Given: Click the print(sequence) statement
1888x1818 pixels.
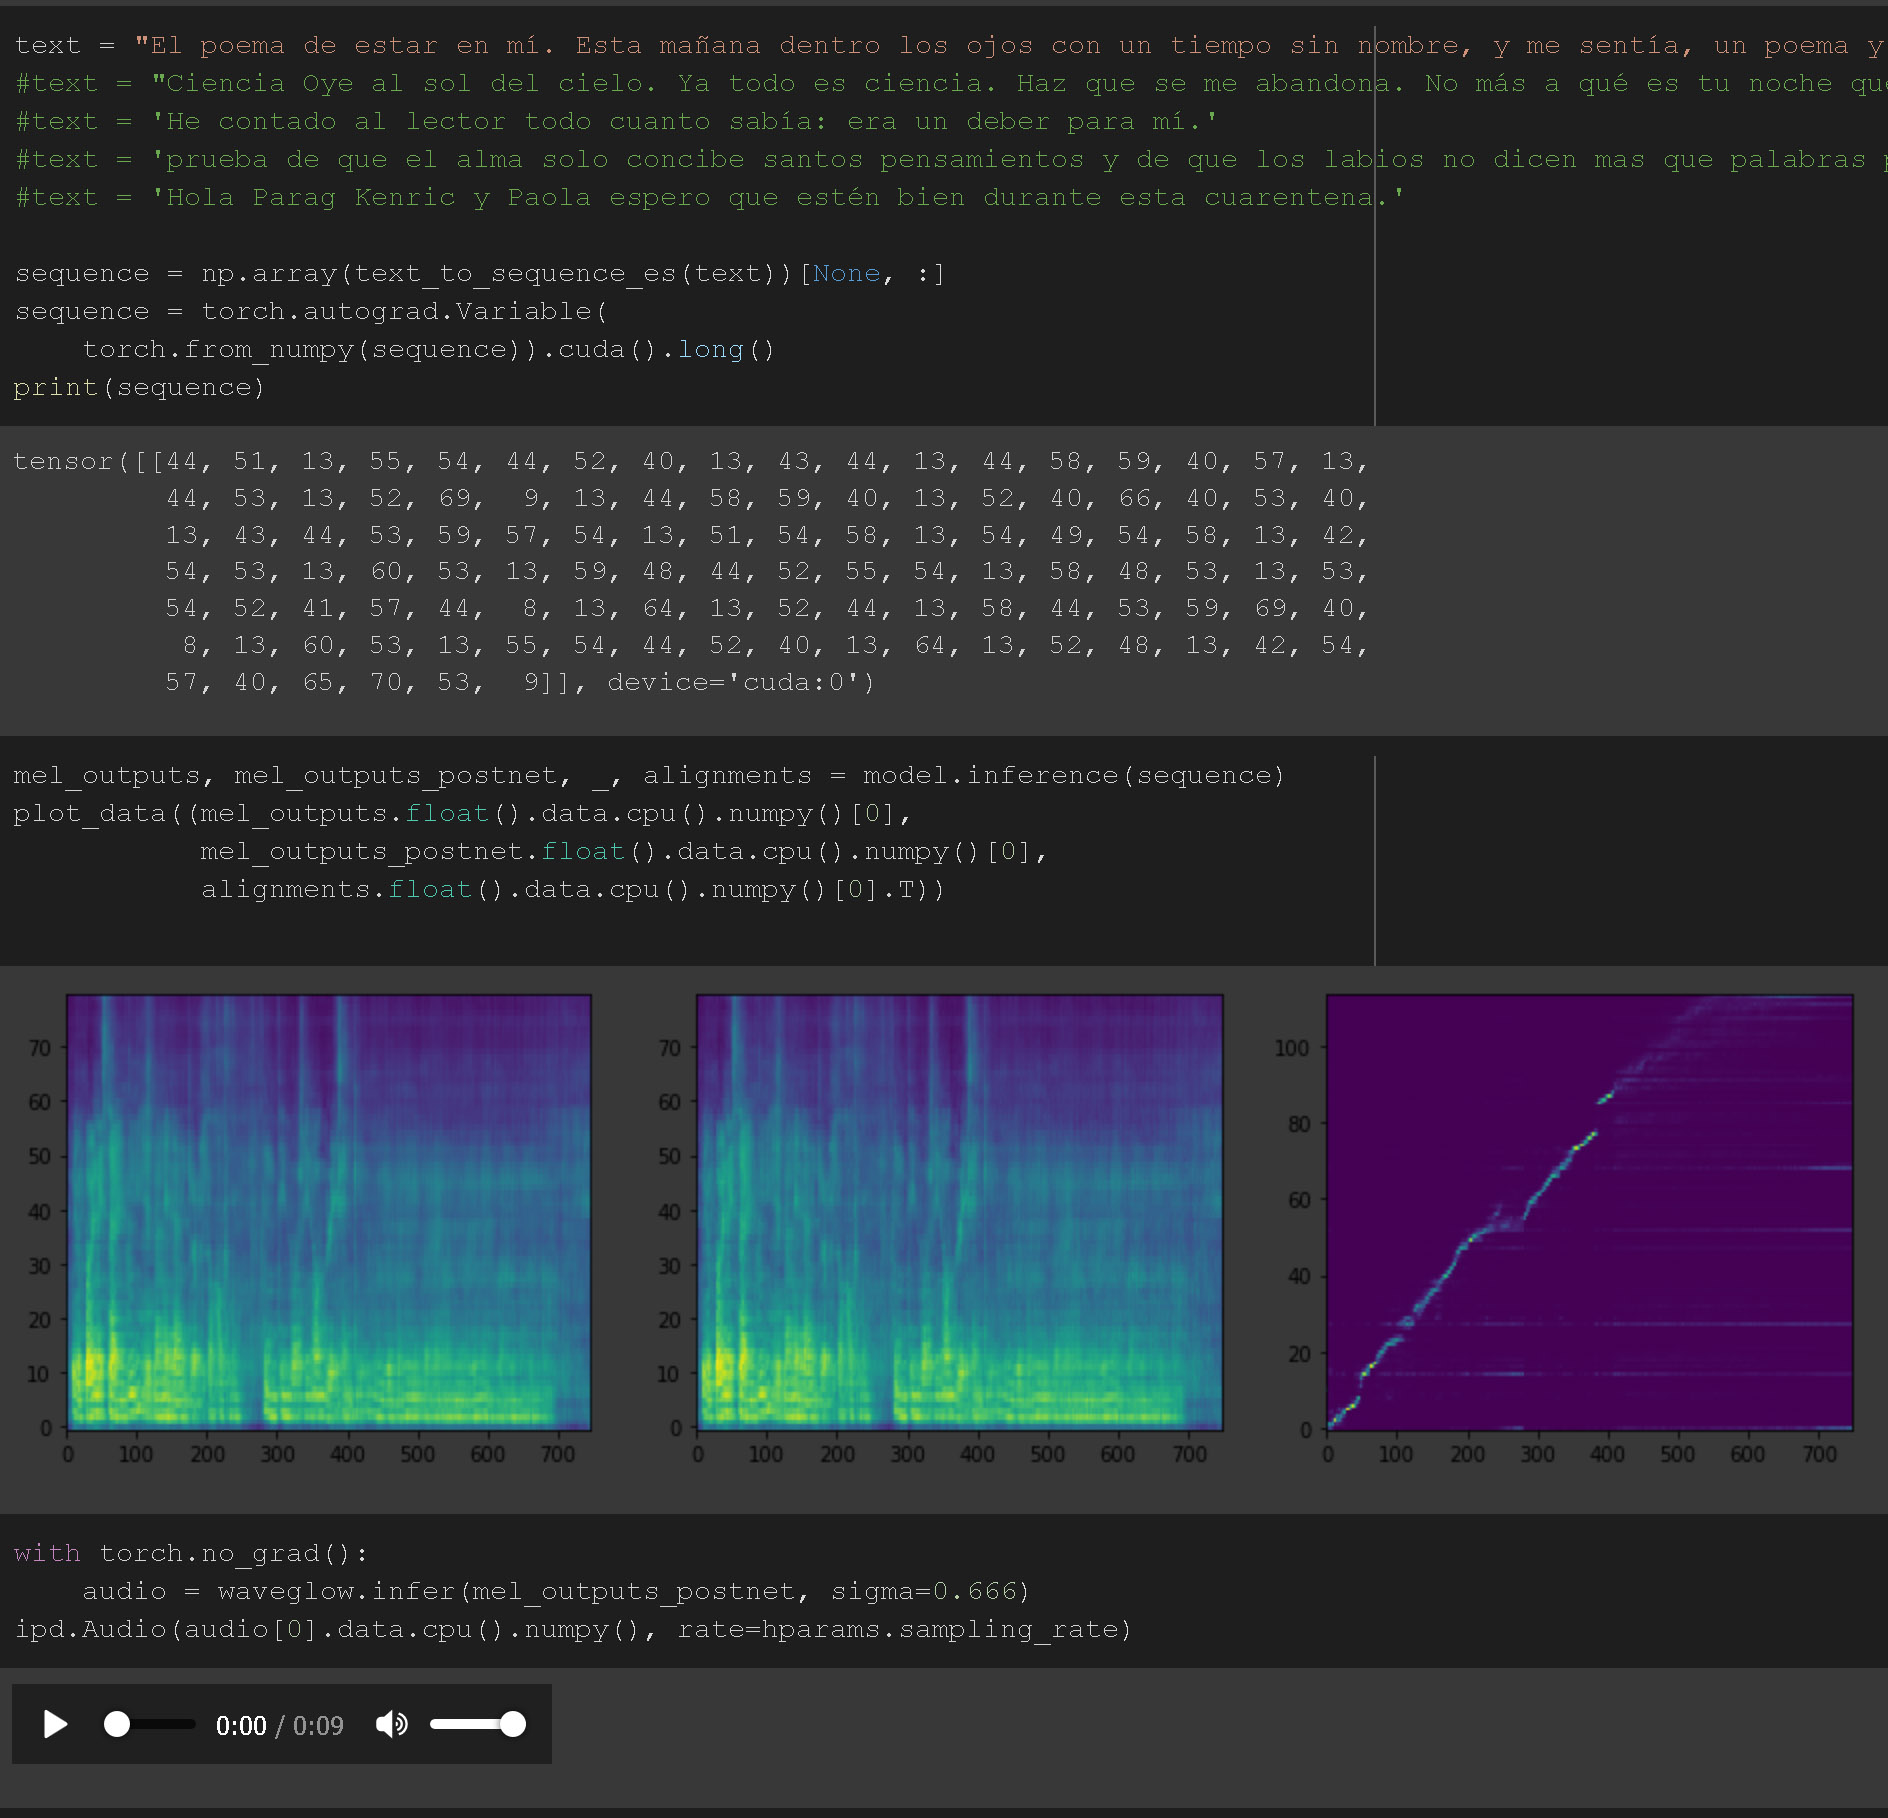Looking at the screenshot, I should click(139, 388).
